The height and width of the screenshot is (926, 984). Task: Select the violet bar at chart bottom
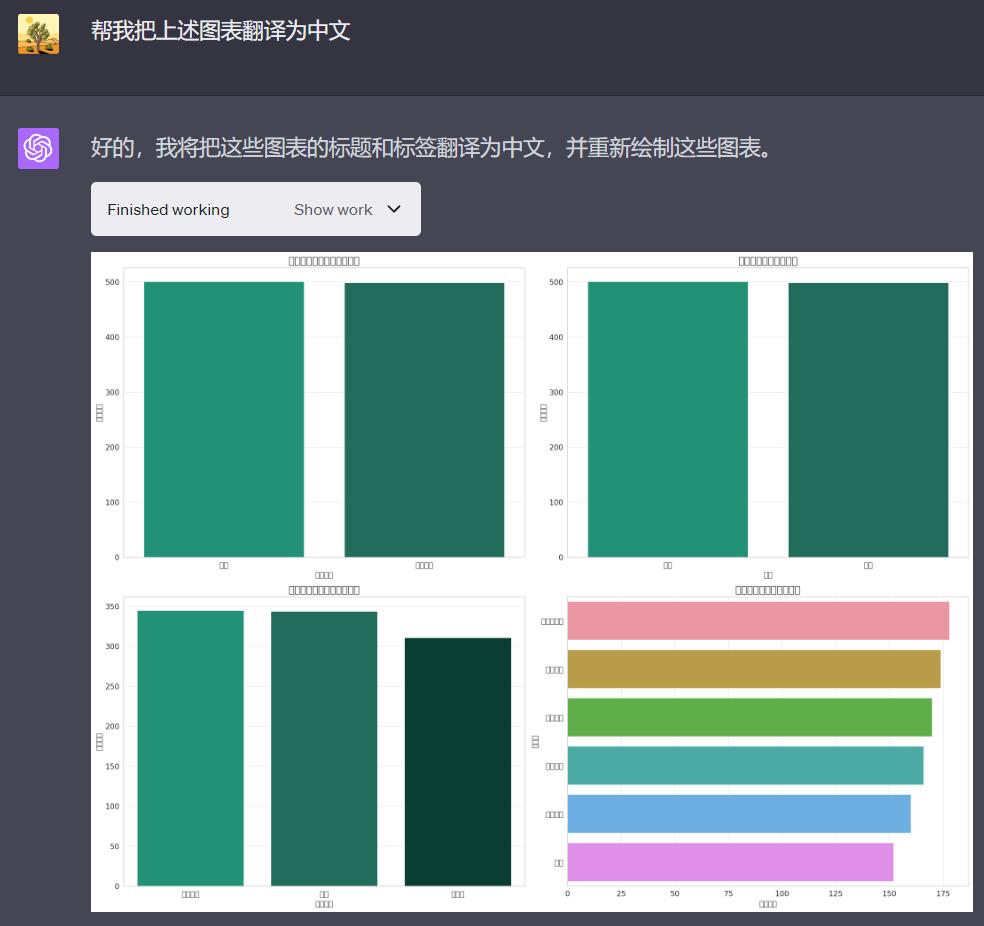(730, 861)
